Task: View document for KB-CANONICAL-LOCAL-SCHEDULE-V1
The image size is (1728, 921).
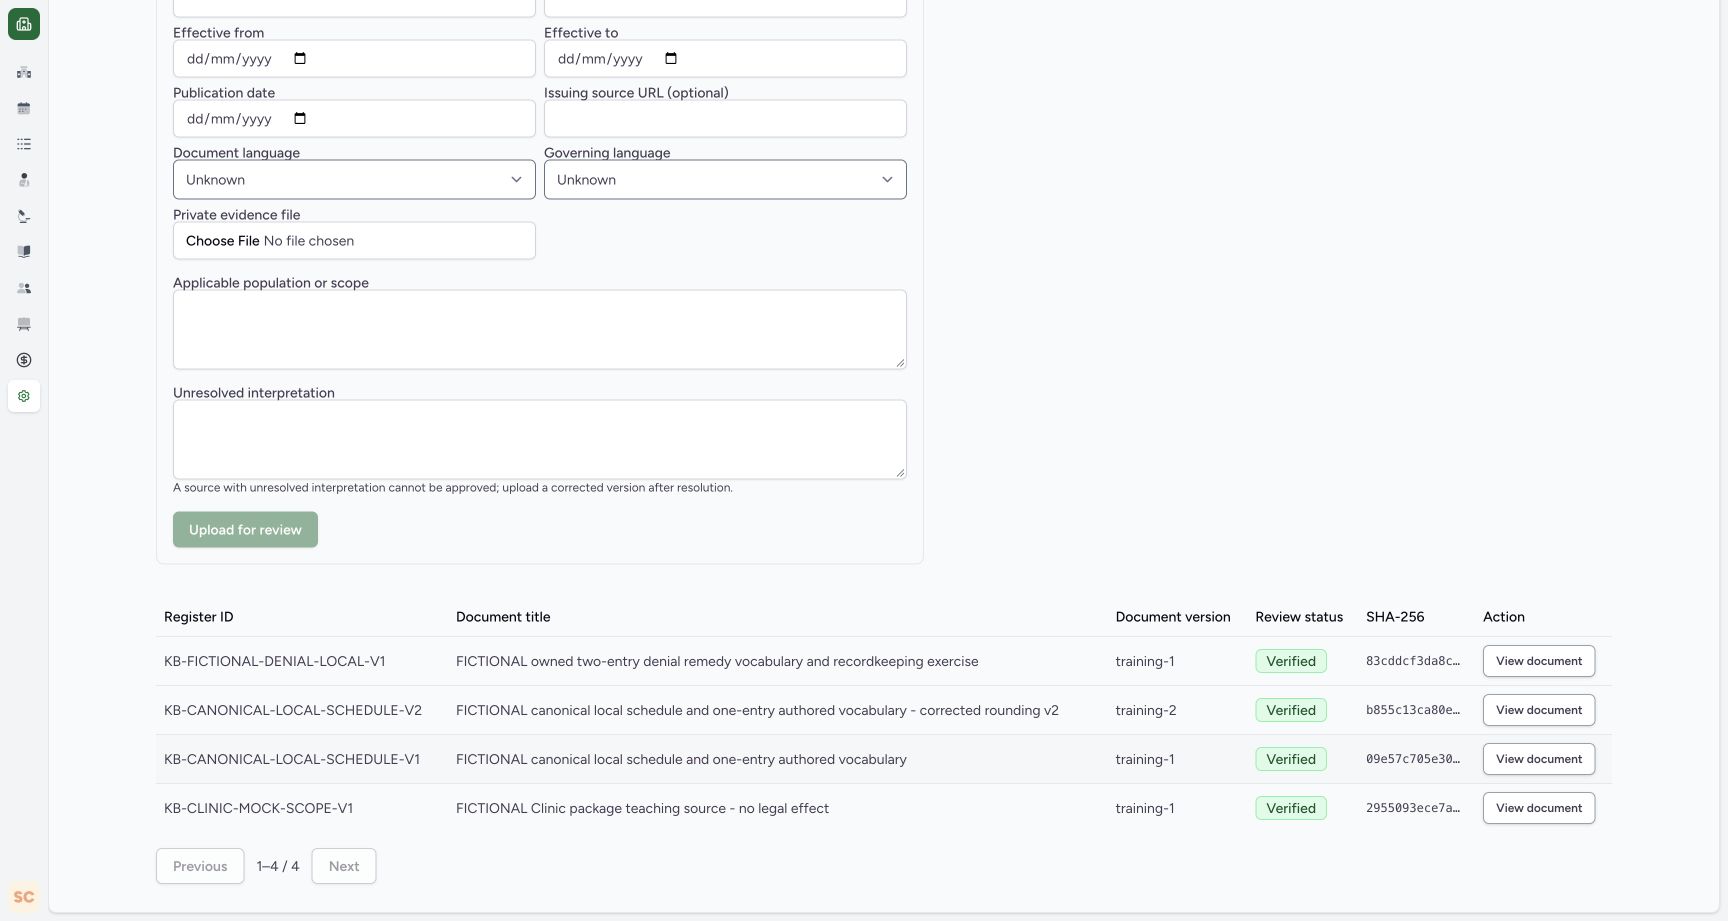Action: [x=1539, y=759]
